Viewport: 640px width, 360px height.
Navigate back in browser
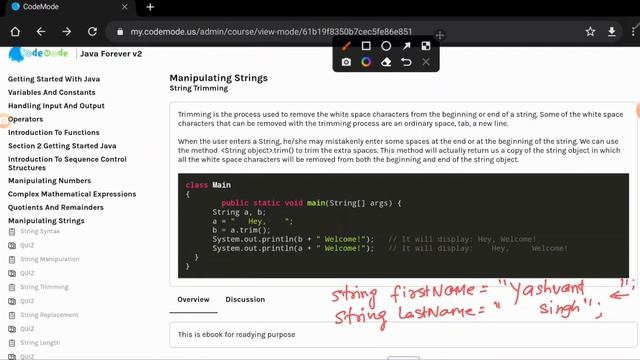click(x=41, y=31)
